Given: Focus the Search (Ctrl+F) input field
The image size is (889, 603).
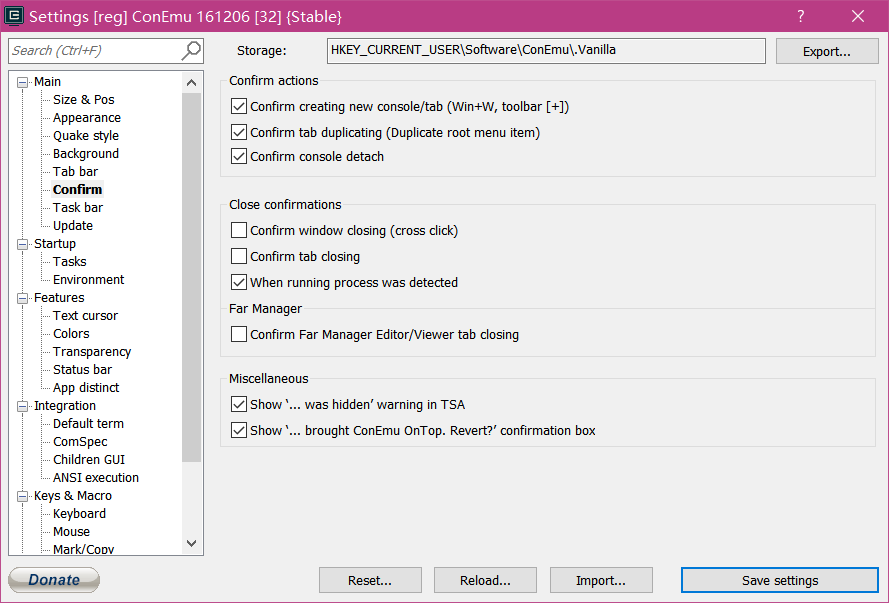Looking at the screenshot, I should point(92,51).
